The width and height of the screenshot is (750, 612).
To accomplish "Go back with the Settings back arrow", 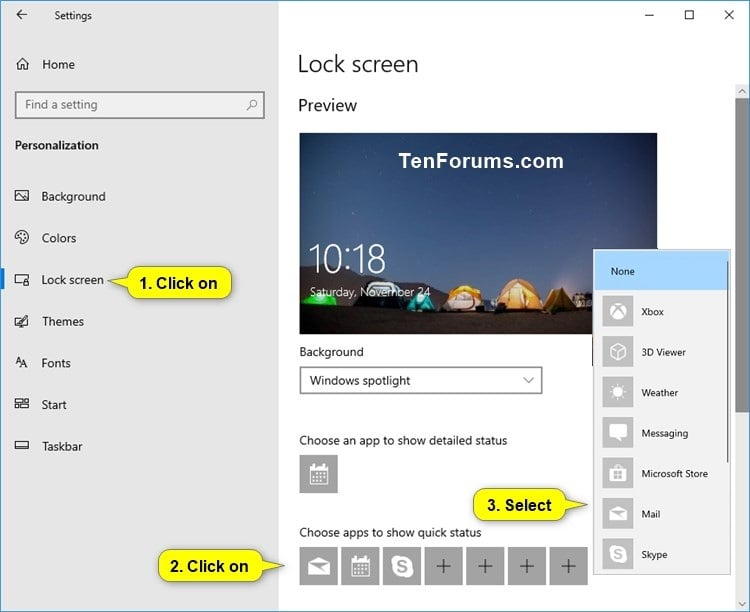I will coord(22,15).
